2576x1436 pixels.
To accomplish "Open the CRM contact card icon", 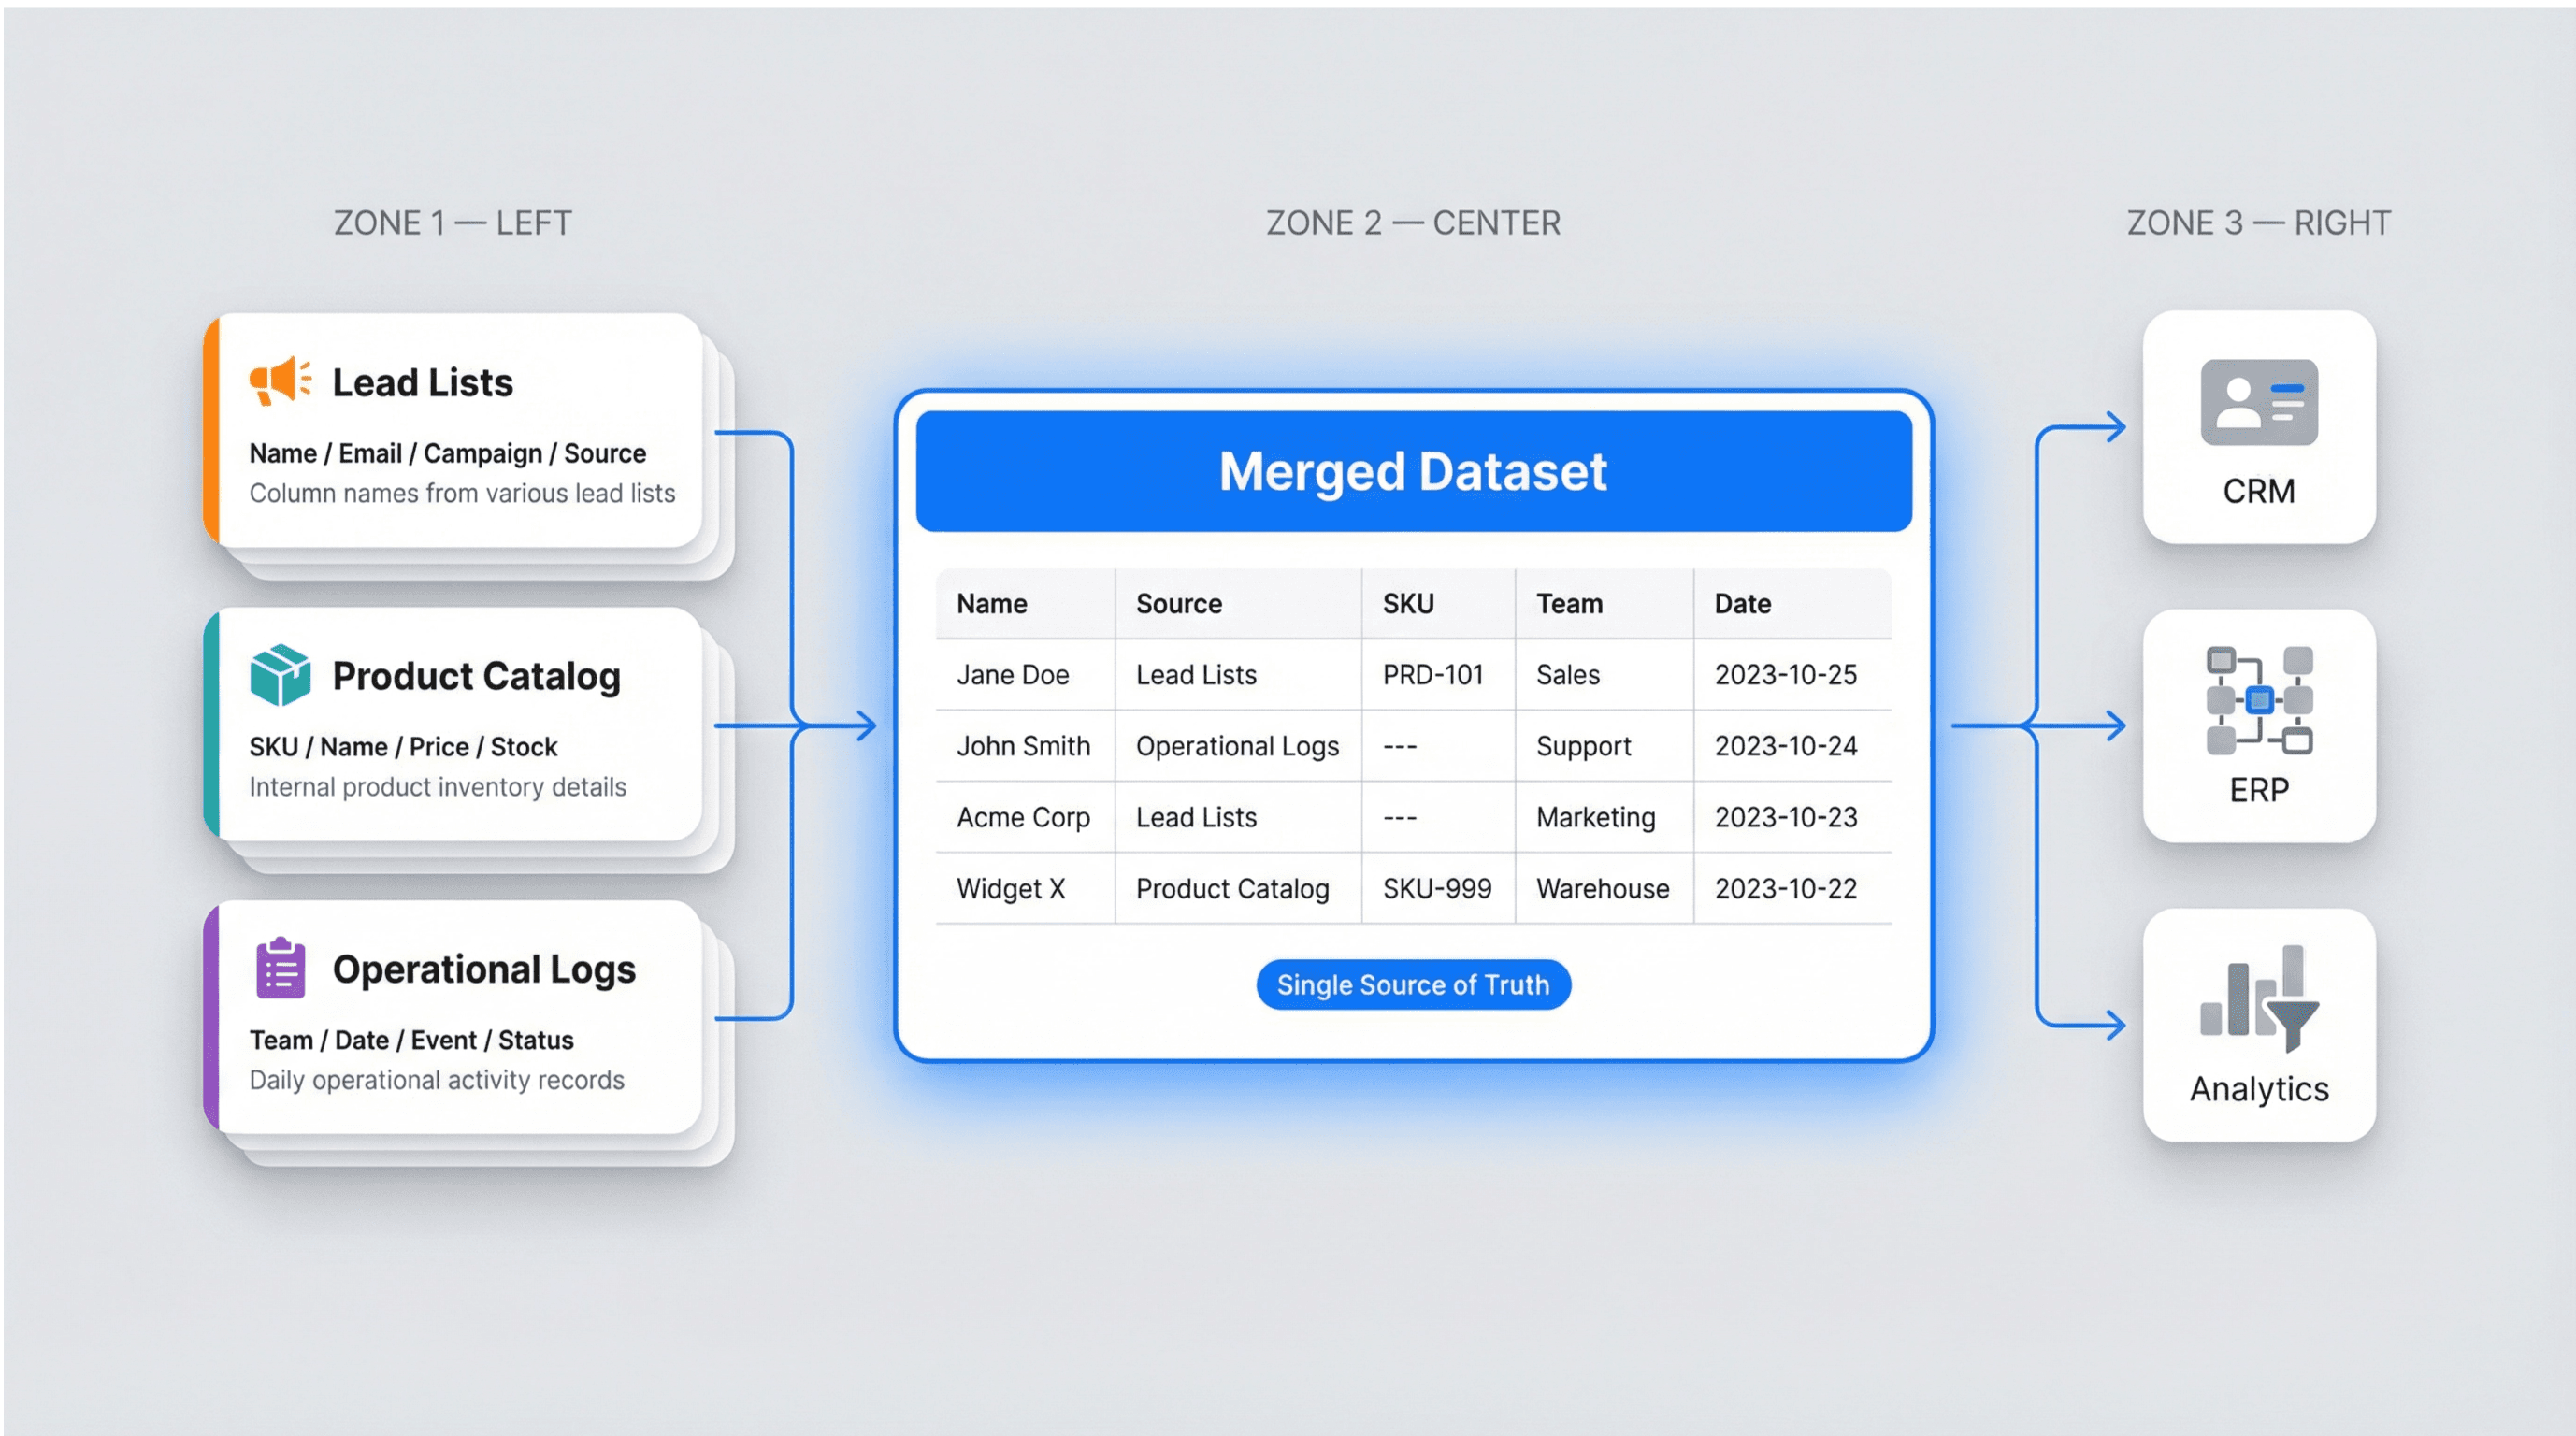I will pyautogui.click(x=2259, y=403).
